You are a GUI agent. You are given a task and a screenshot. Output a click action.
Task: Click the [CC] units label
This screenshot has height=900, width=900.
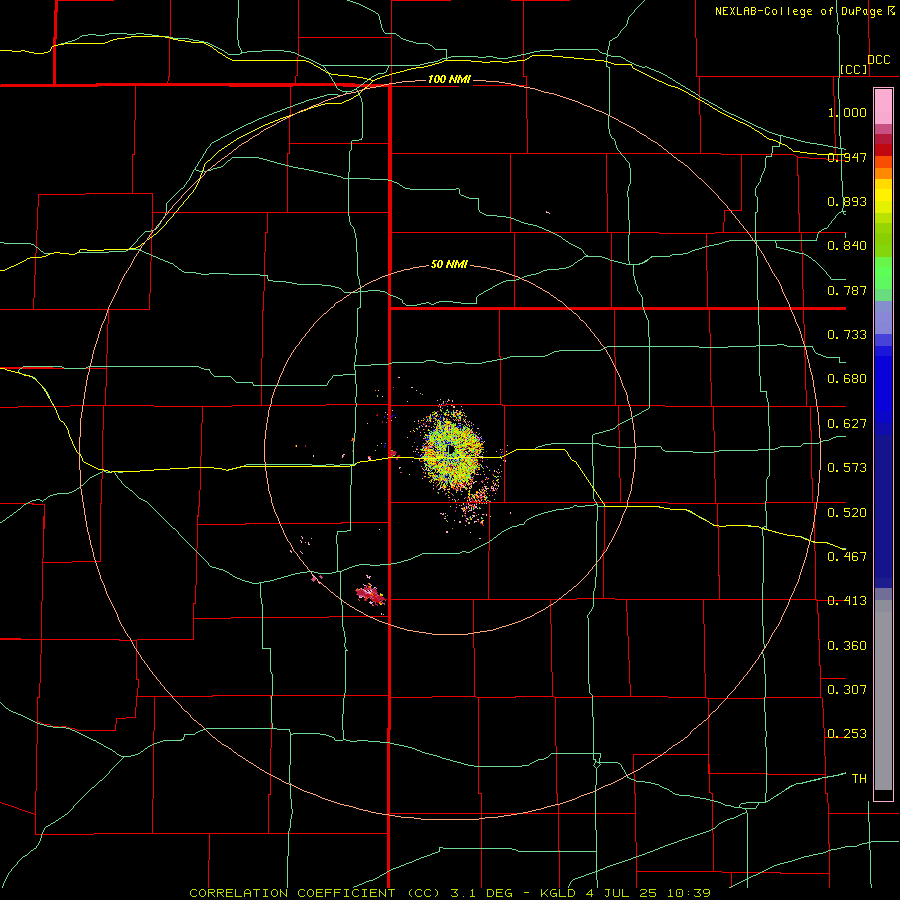point(854,69)
